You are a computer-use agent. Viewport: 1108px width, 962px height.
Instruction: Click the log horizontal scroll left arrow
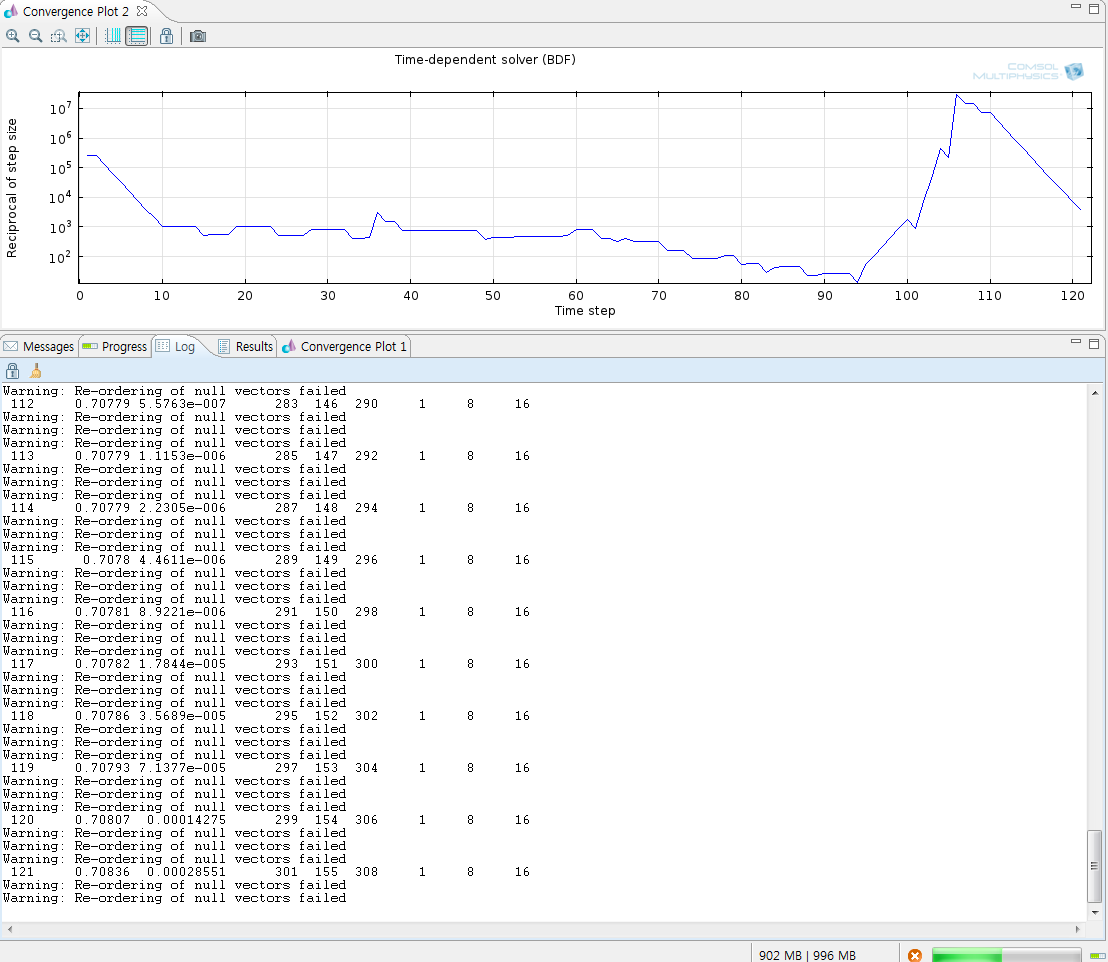9,929
